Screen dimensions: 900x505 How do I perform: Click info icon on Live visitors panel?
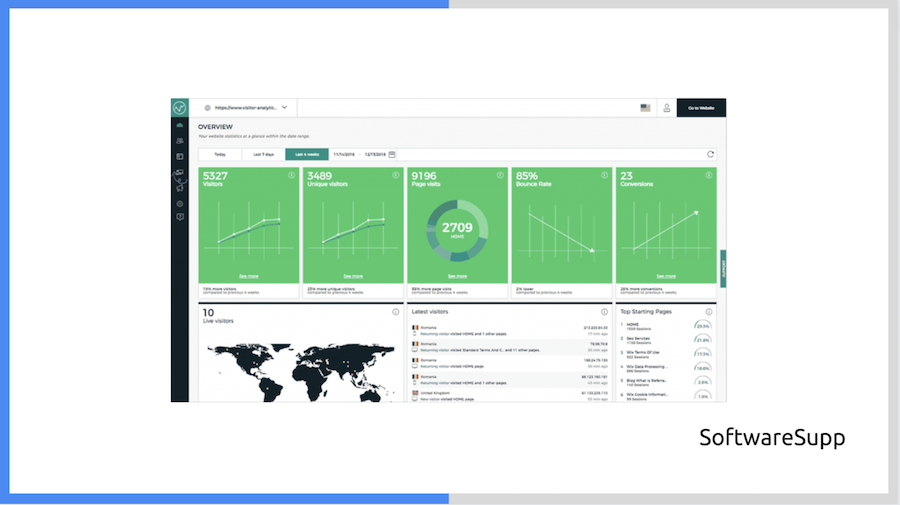tap(395, 312)
